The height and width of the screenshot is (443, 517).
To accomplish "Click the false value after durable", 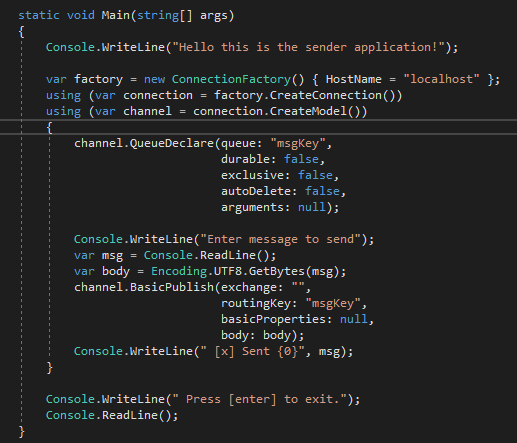I will (301, 159).
